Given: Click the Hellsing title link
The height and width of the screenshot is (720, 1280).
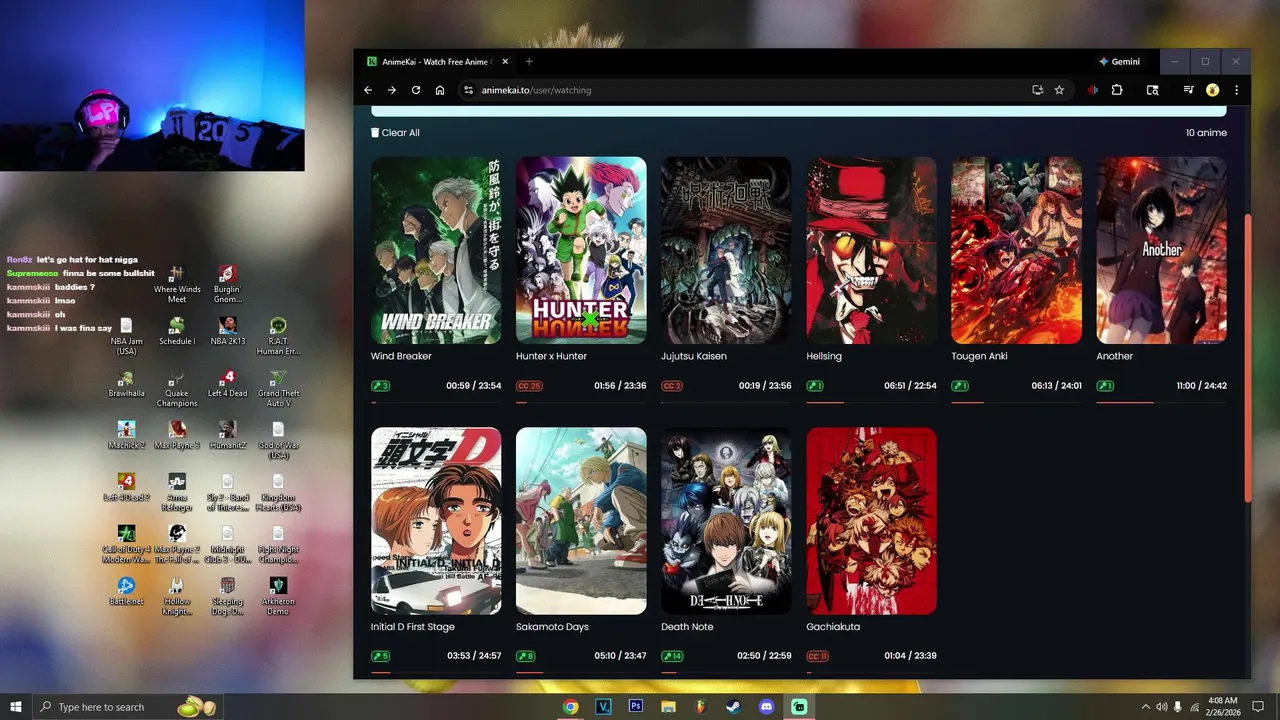Looking at the screenshot, I should 824,356.
